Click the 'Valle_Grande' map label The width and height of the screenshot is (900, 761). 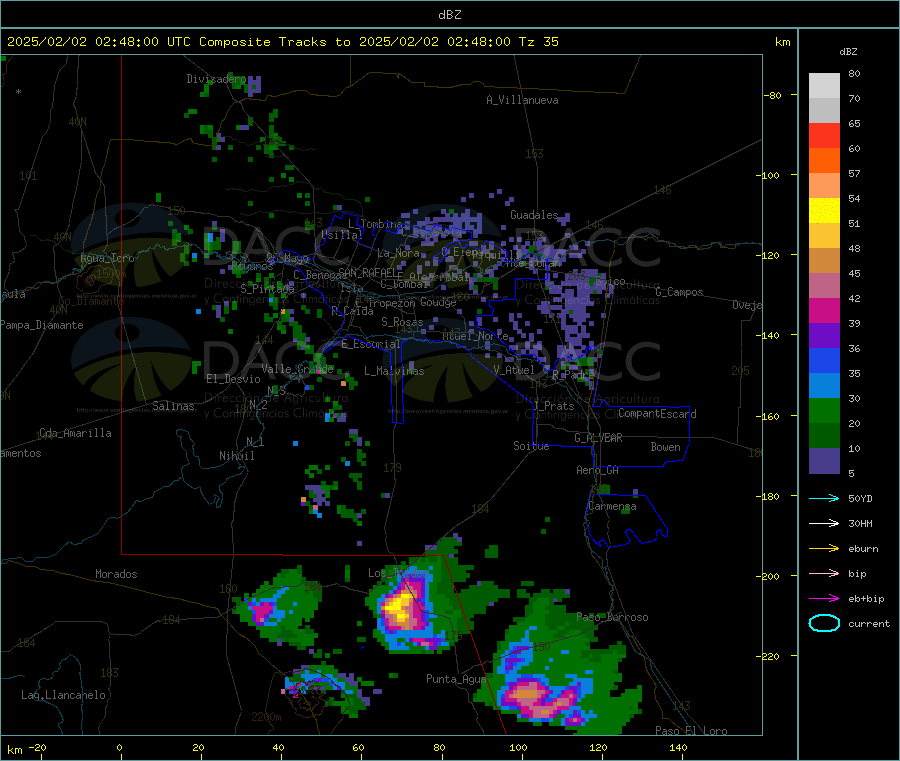297,369
